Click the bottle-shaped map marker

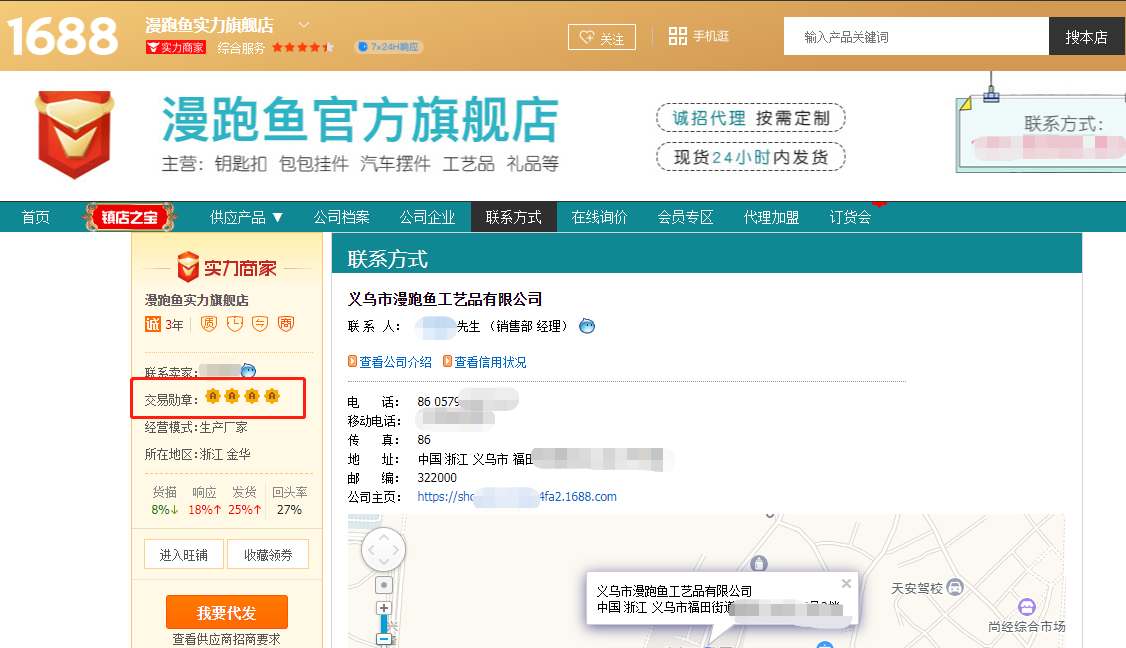pos(759,563)
